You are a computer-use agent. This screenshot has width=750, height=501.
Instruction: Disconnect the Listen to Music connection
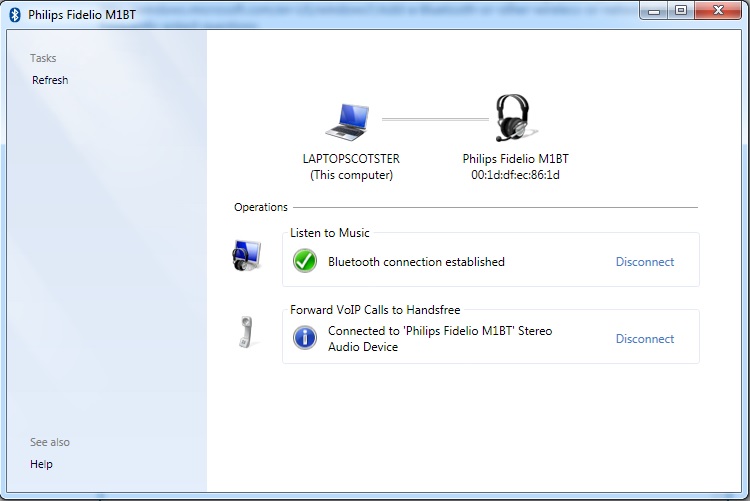tap(645, 262)
